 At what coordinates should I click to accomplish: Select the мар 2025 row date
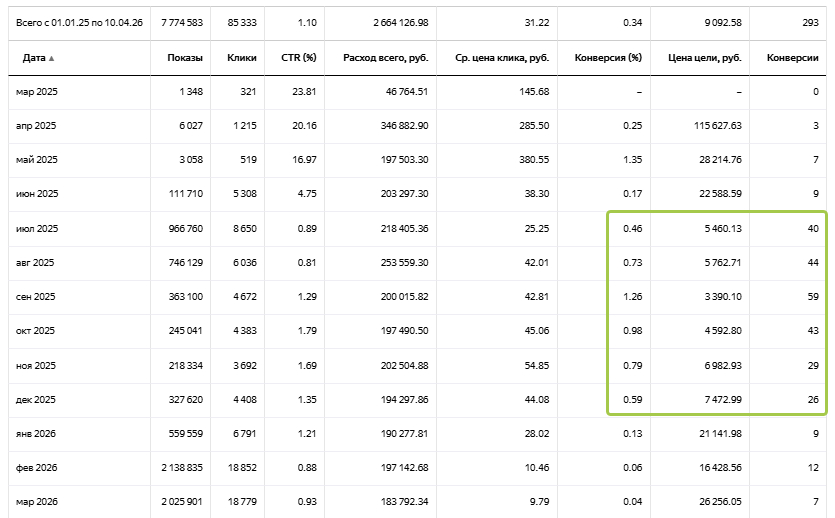(37, 92)
